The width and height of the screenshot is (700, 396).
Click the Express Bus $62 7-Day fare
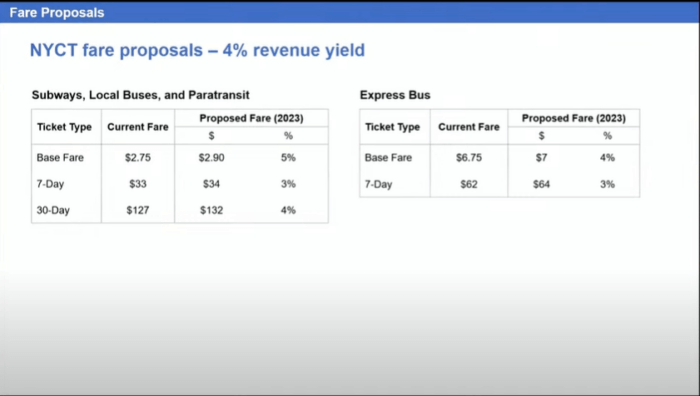[x=469, y=184]
